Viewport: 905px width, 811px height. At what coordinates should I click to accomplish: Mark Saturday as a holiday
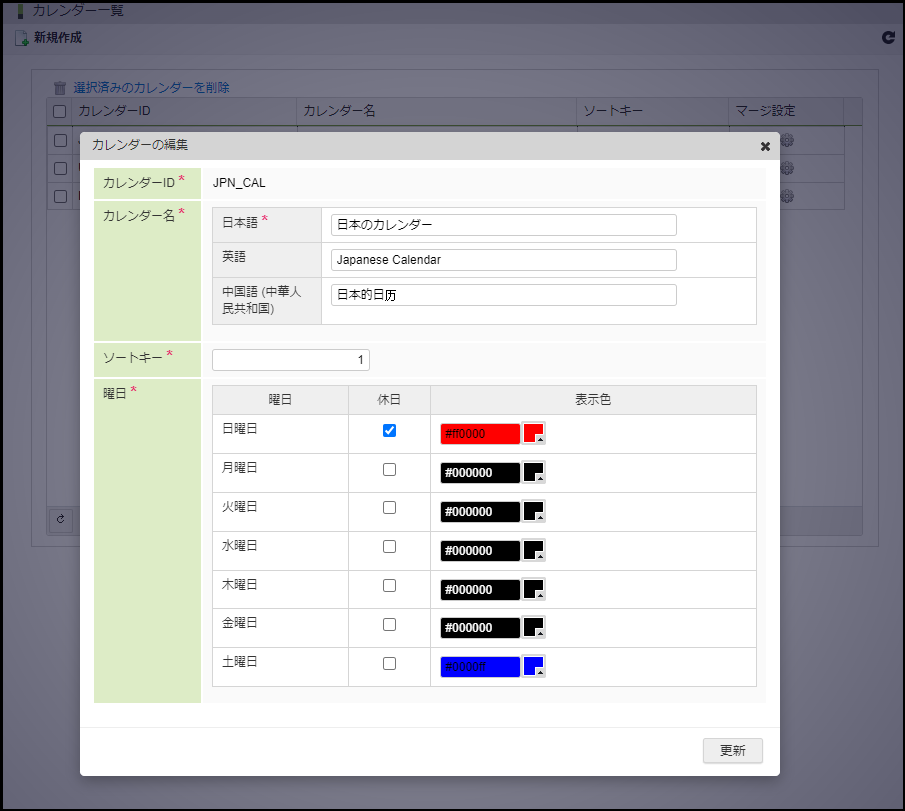click(389, 663)
